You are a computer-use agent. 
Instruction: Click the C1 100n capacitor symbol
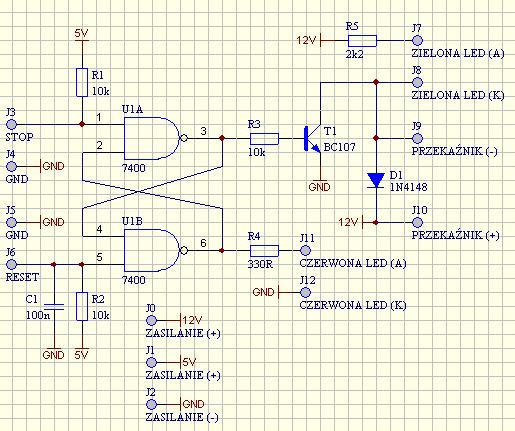click(x=54, y=307)
